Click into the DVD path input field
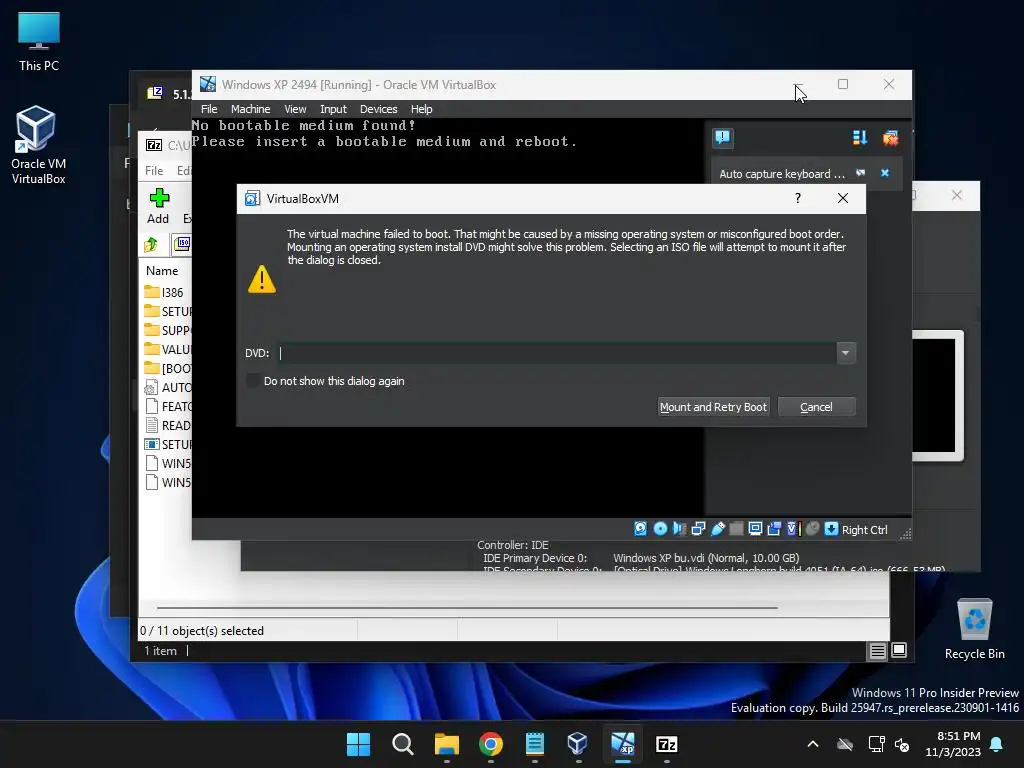 coord(557,353)
